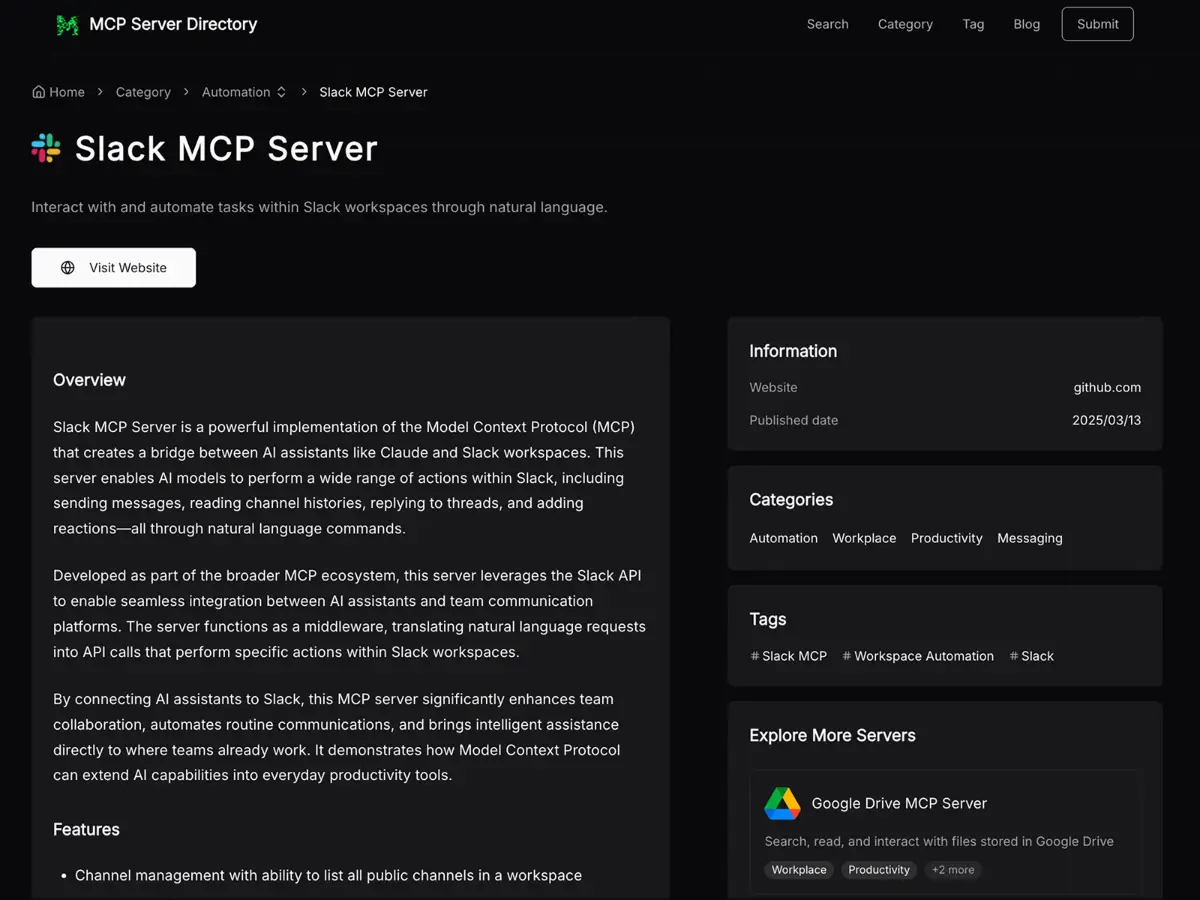Click the Messaging category link
The image size is (1200, 900).
(1029, 538)
